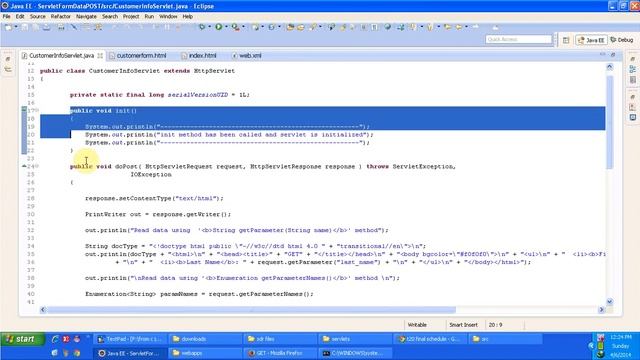
Task: Open dropdown arrow next to Debug icon
Action: click(209, 27)
